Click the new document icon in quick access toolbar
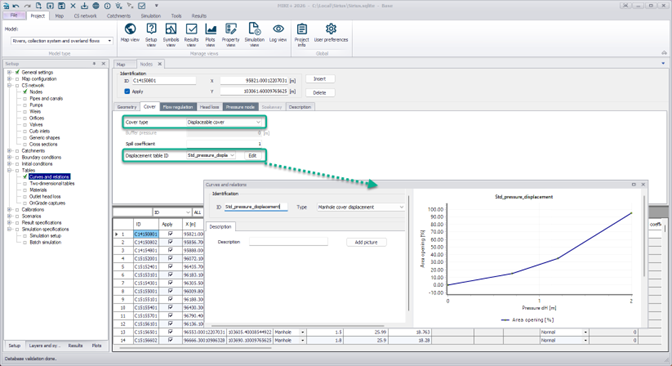The width and height of the screenshot is (672, 366). (x=39, y=6)
